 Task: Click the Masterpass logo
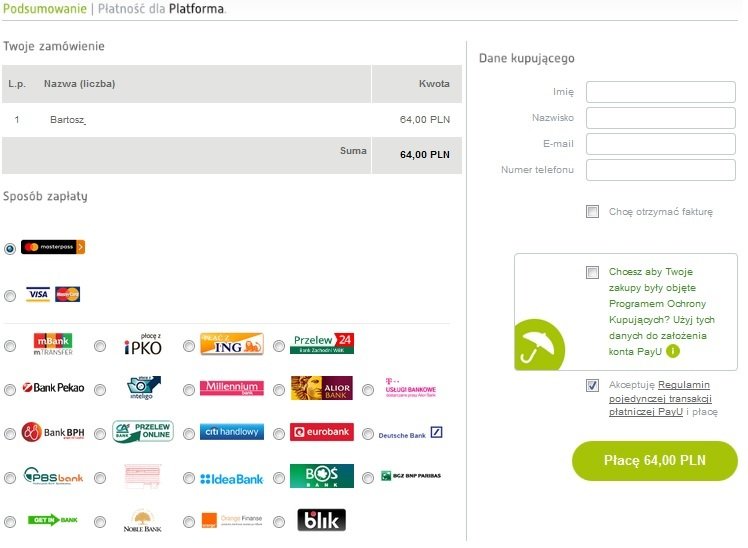point(53,247)
